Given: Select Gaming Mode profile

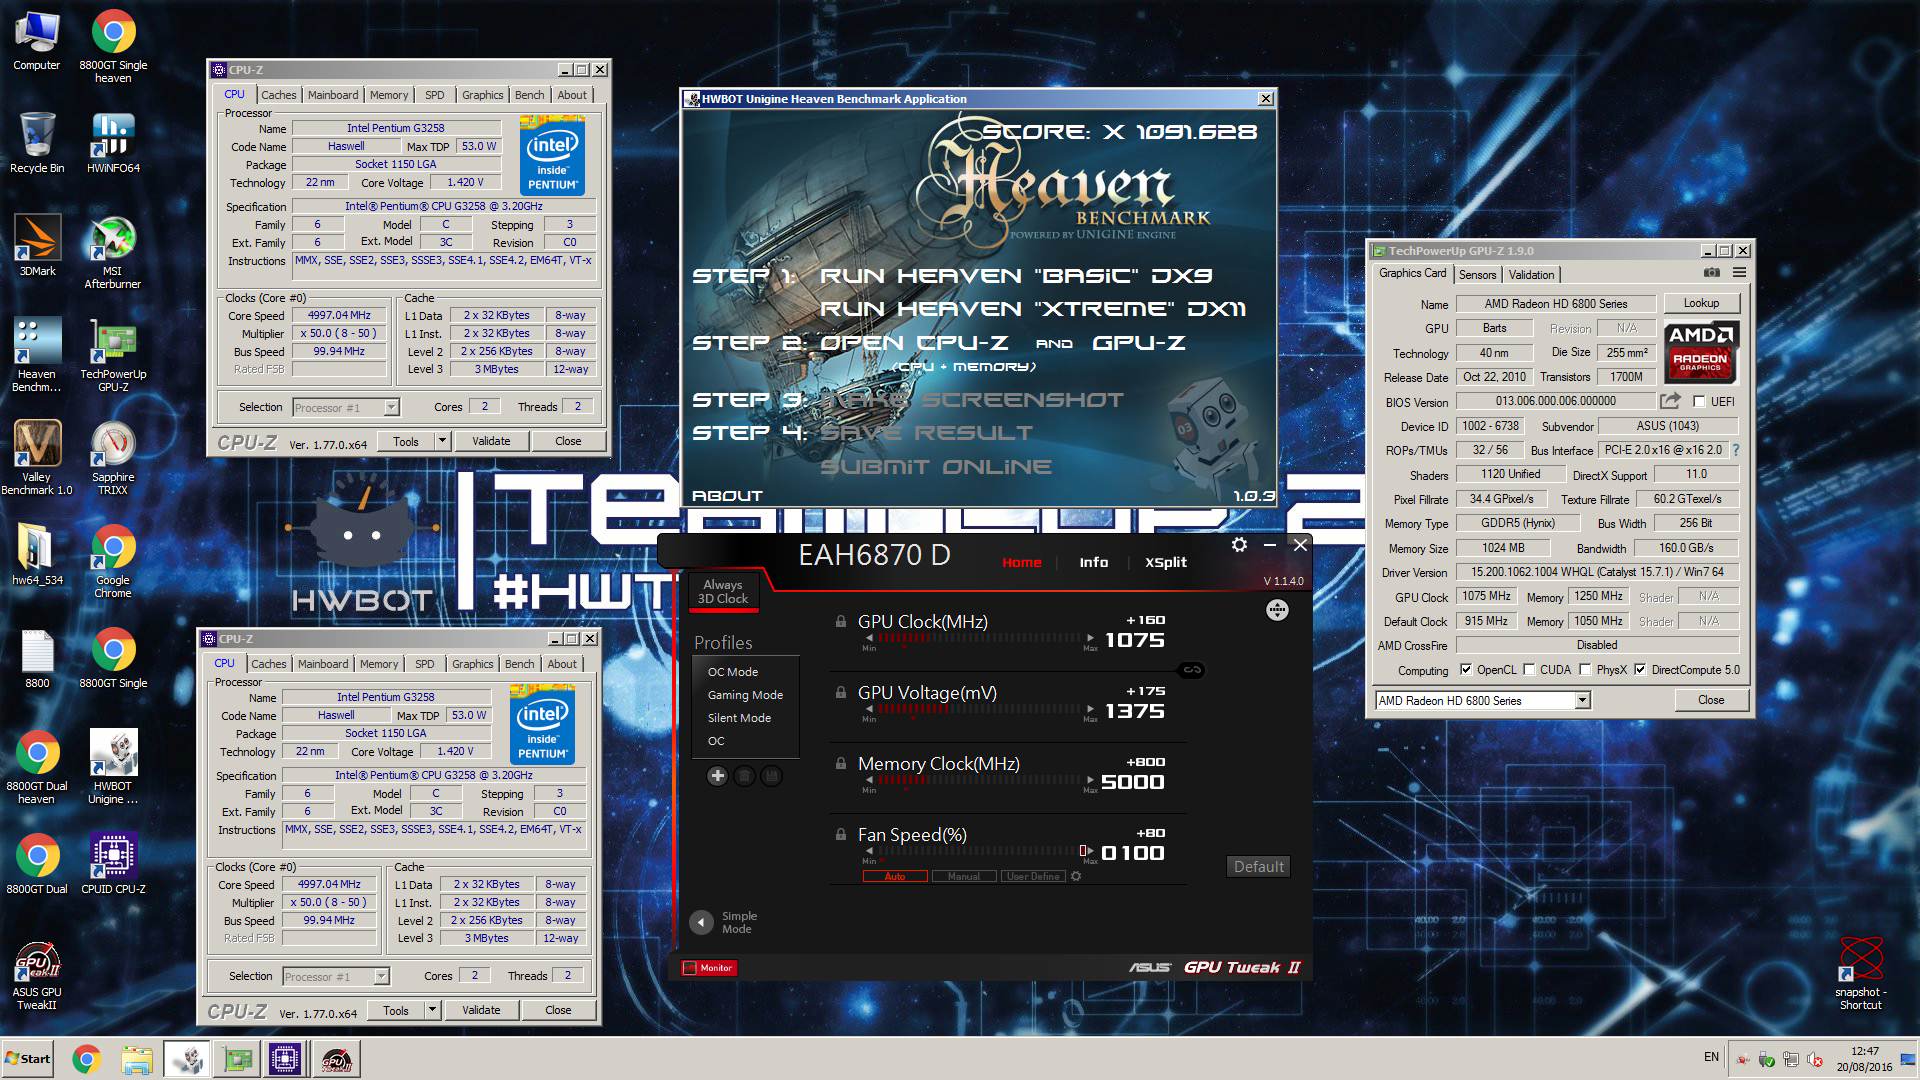Looking at the screenshot, I should click(x=745, y=695).
